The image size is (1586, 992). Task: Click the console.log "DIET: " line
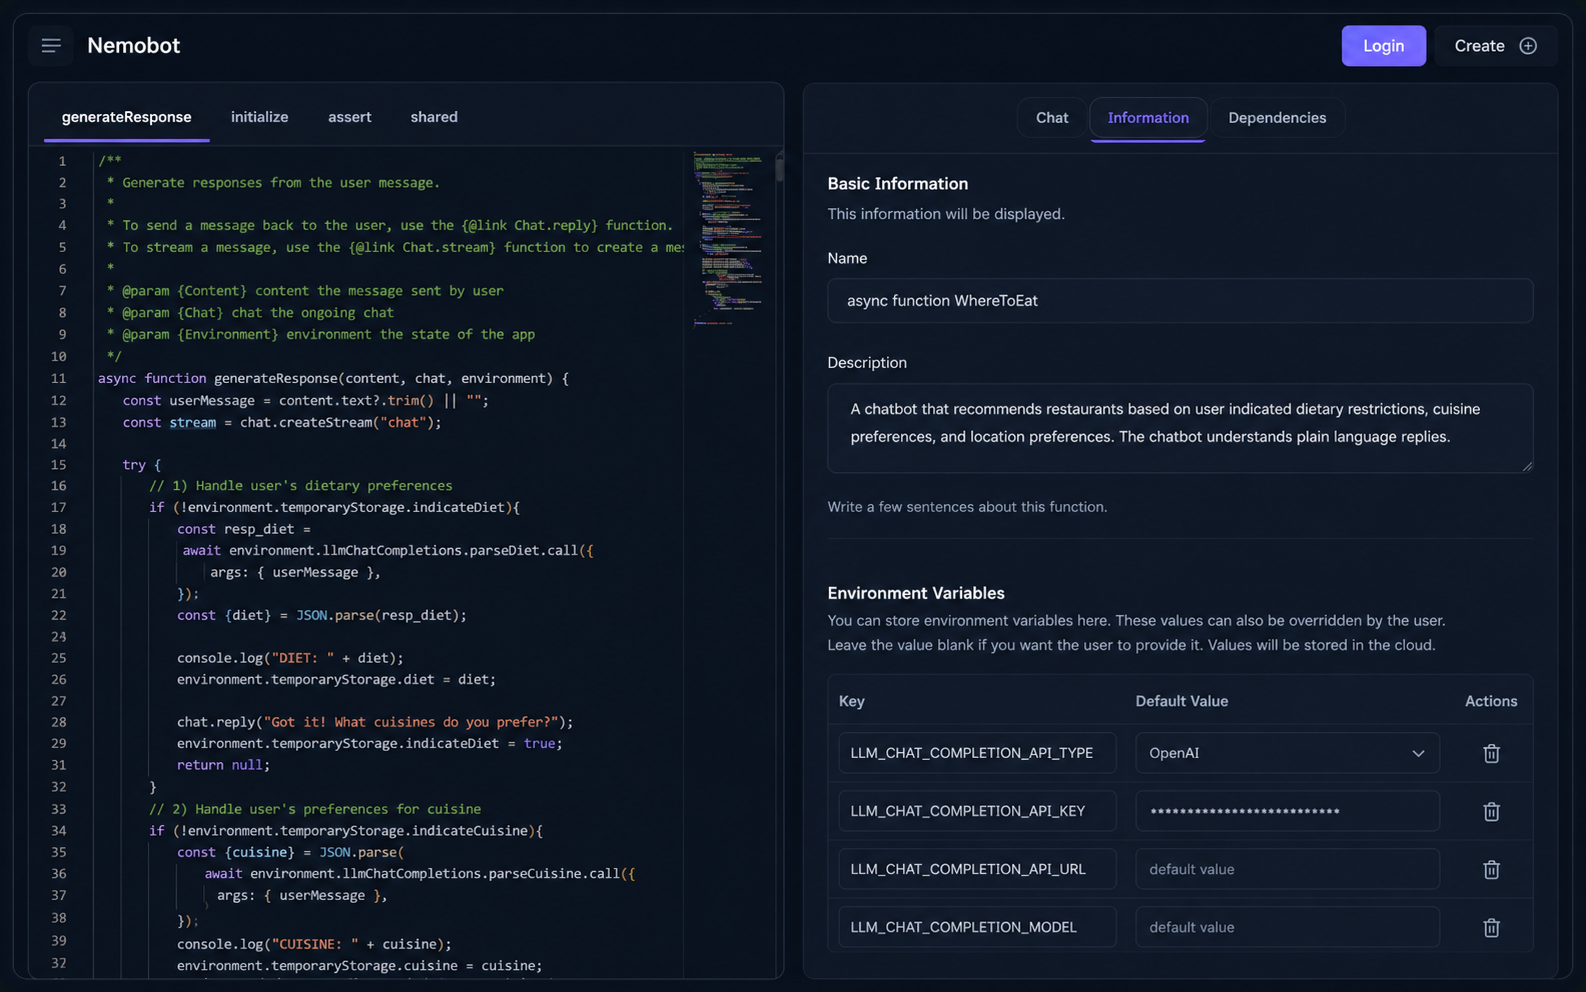tap(290, 658)
